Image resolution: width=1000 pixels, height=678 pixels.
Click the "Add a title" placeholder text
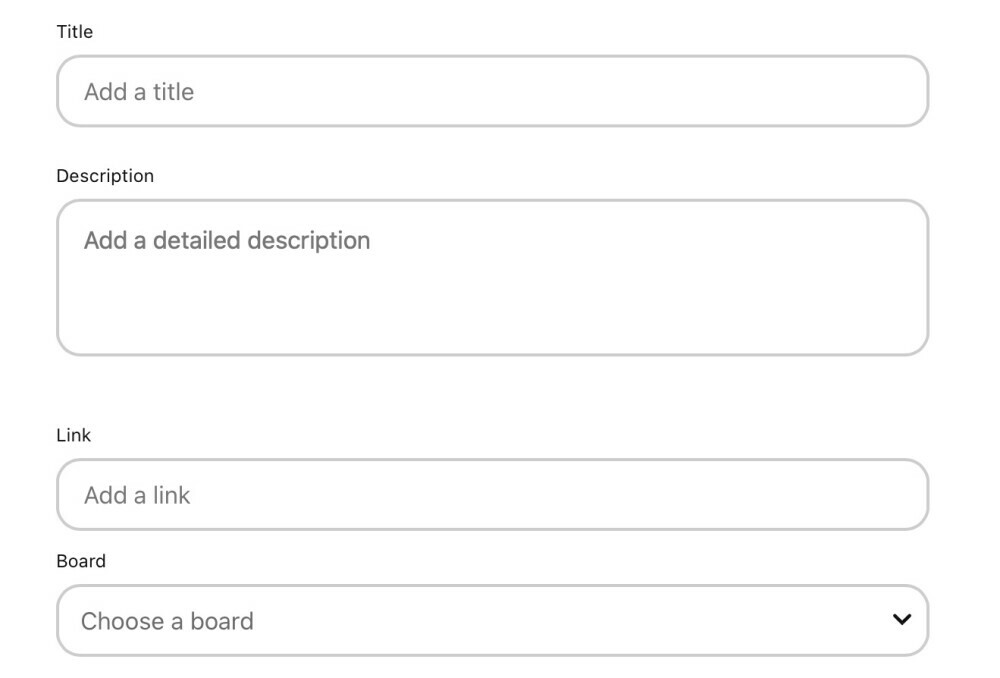139,92
